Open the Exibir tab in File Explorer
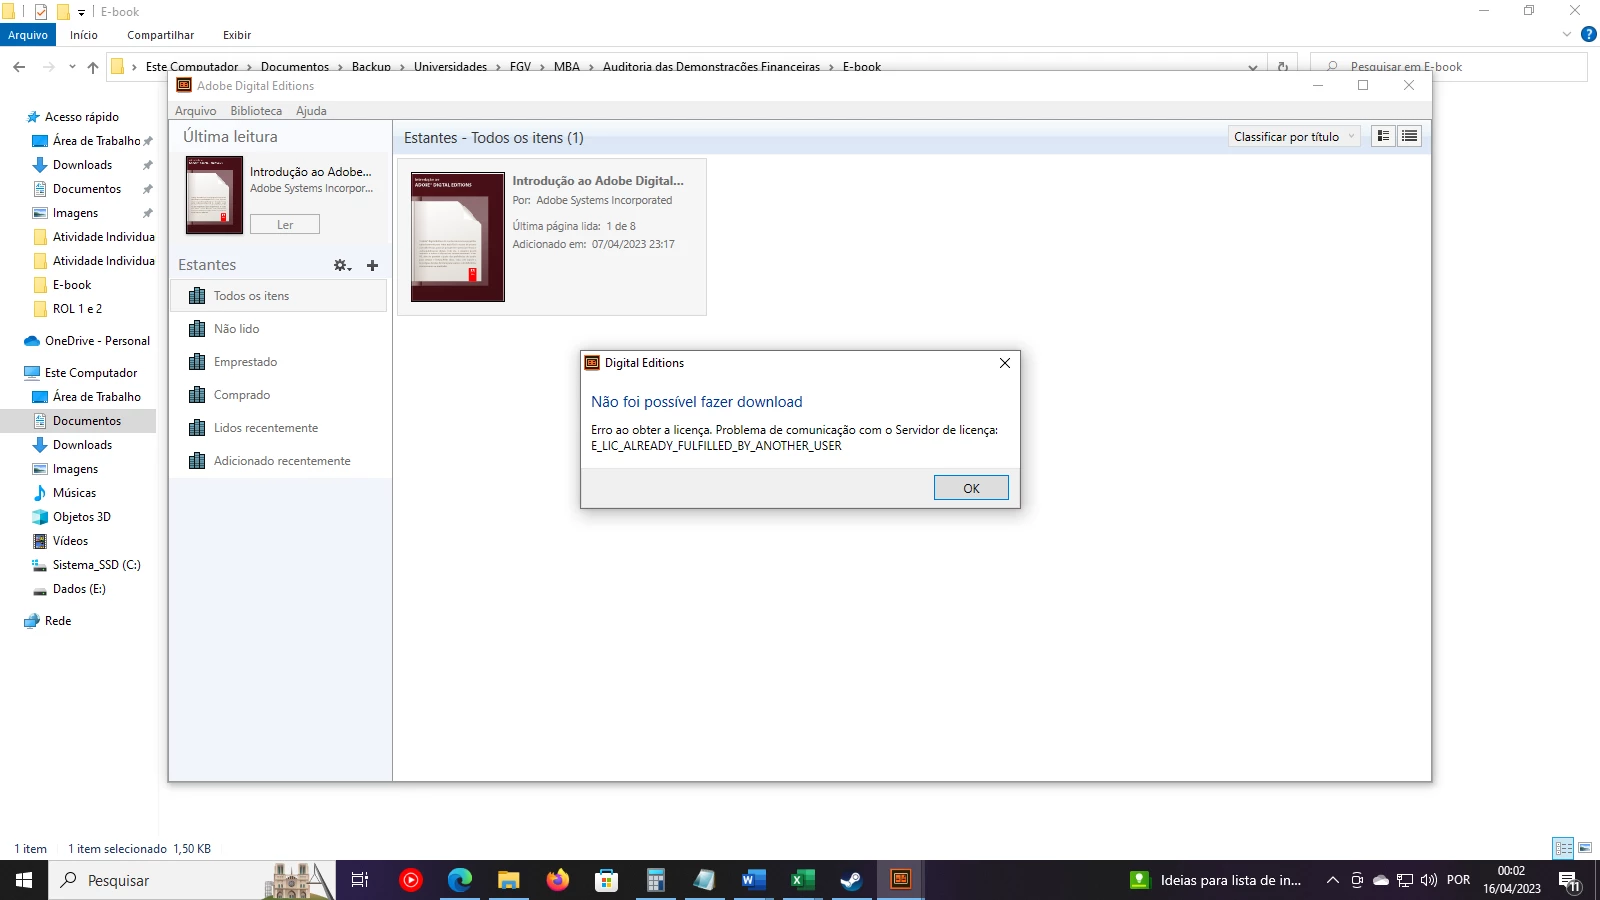 coord(237,35)
